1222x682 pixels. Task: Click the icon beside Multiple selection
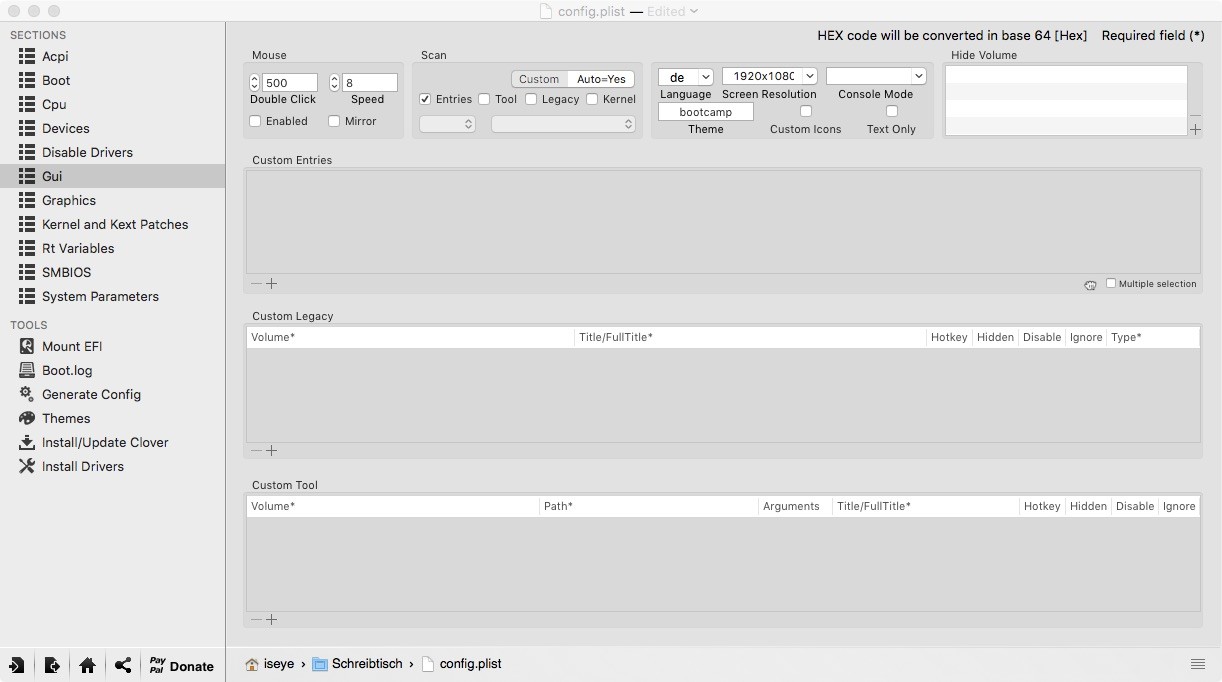(1090, 285)
